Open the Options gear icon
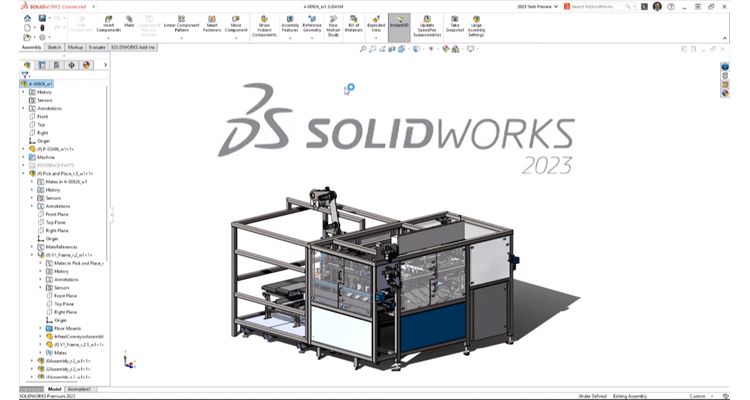The image size is (750, 400). coord(42,37)
